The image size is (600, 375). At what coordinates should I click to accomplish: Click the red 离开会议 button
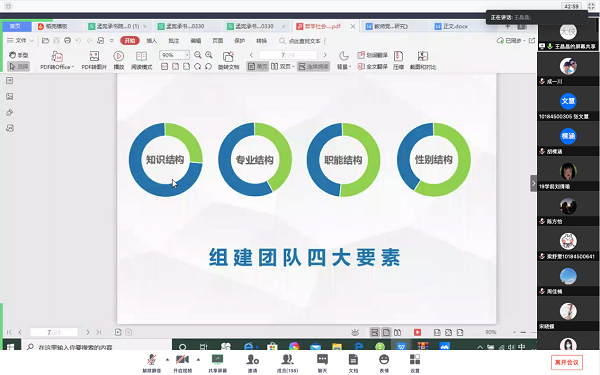click(567, 362)
